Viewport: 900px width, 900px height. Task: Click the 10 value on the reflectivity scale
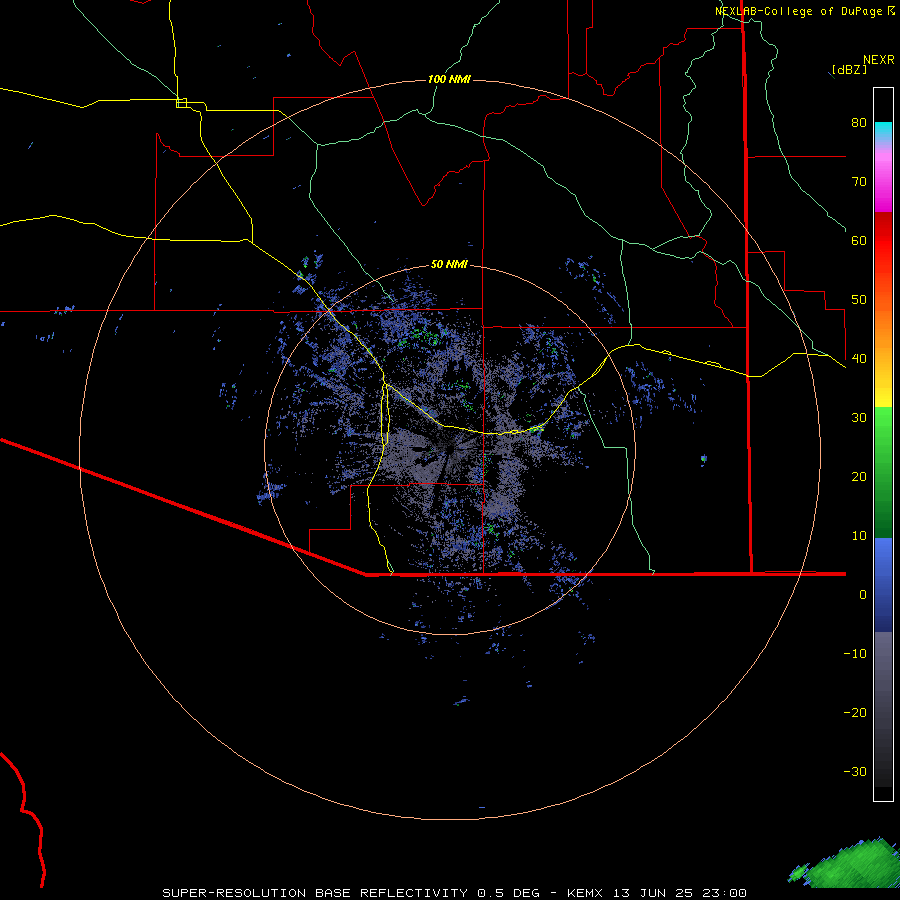pos(859,536)
